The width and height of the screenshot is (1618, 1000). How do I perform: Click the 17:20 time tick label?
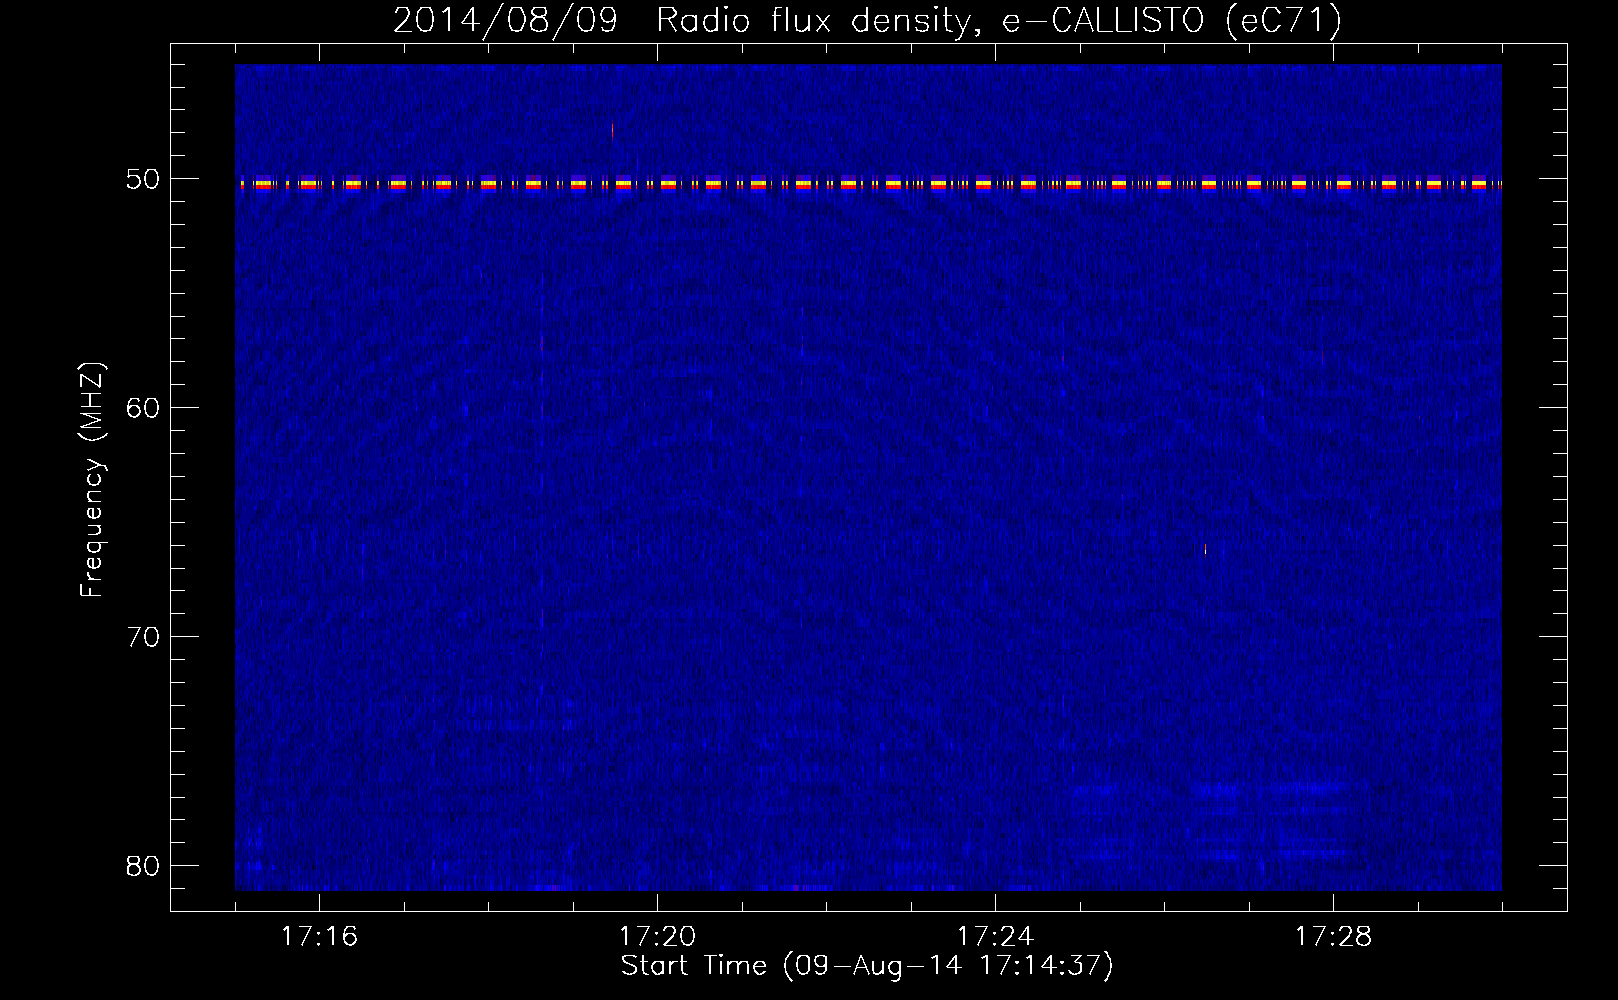(657, 936)
